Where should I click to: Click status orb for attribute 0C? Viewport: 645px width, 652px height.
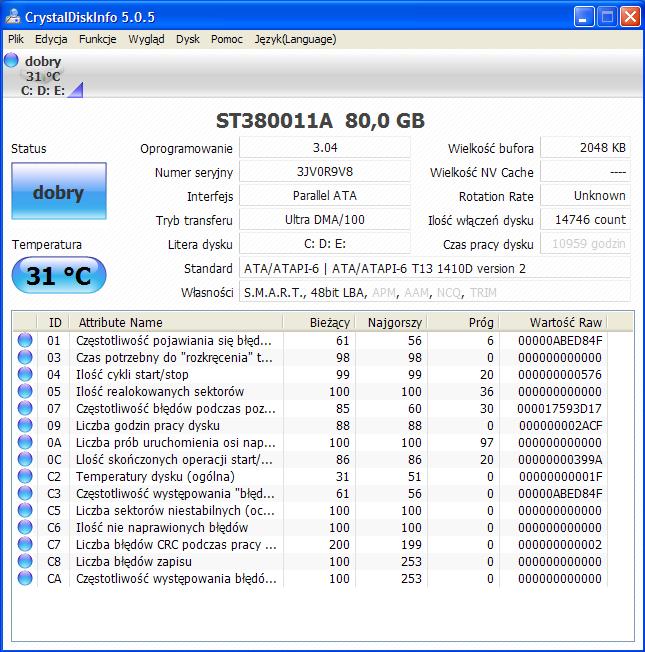25,459
